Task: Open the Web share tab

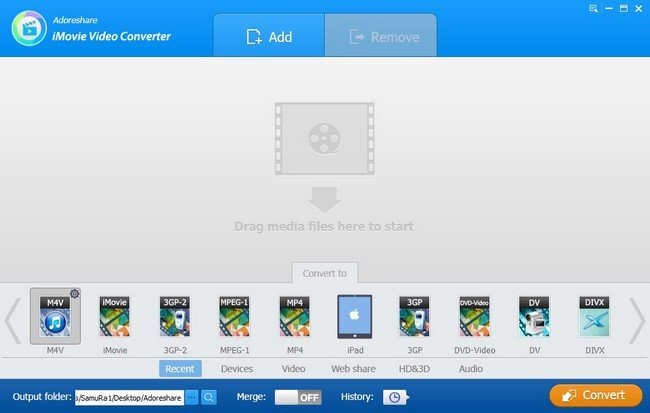Action: point(352,369)
